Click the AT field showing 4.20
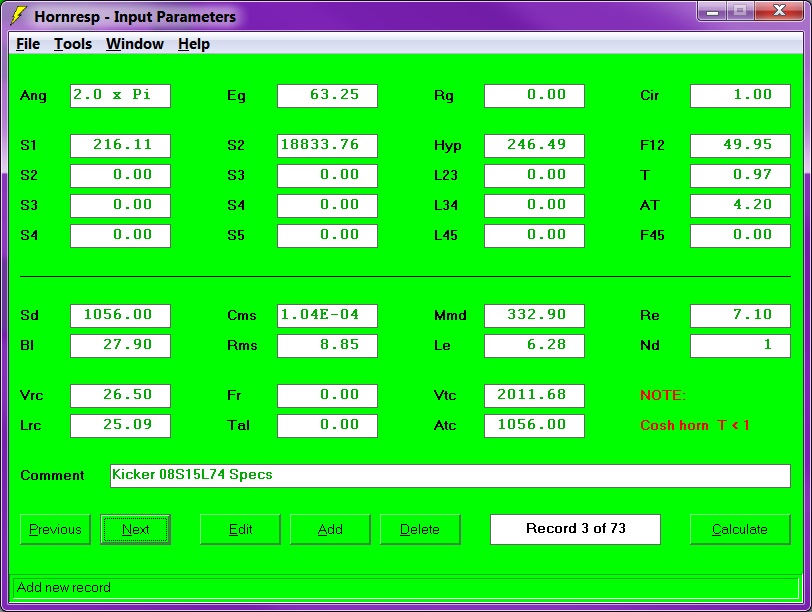812x612 pixels. point(741,206)
